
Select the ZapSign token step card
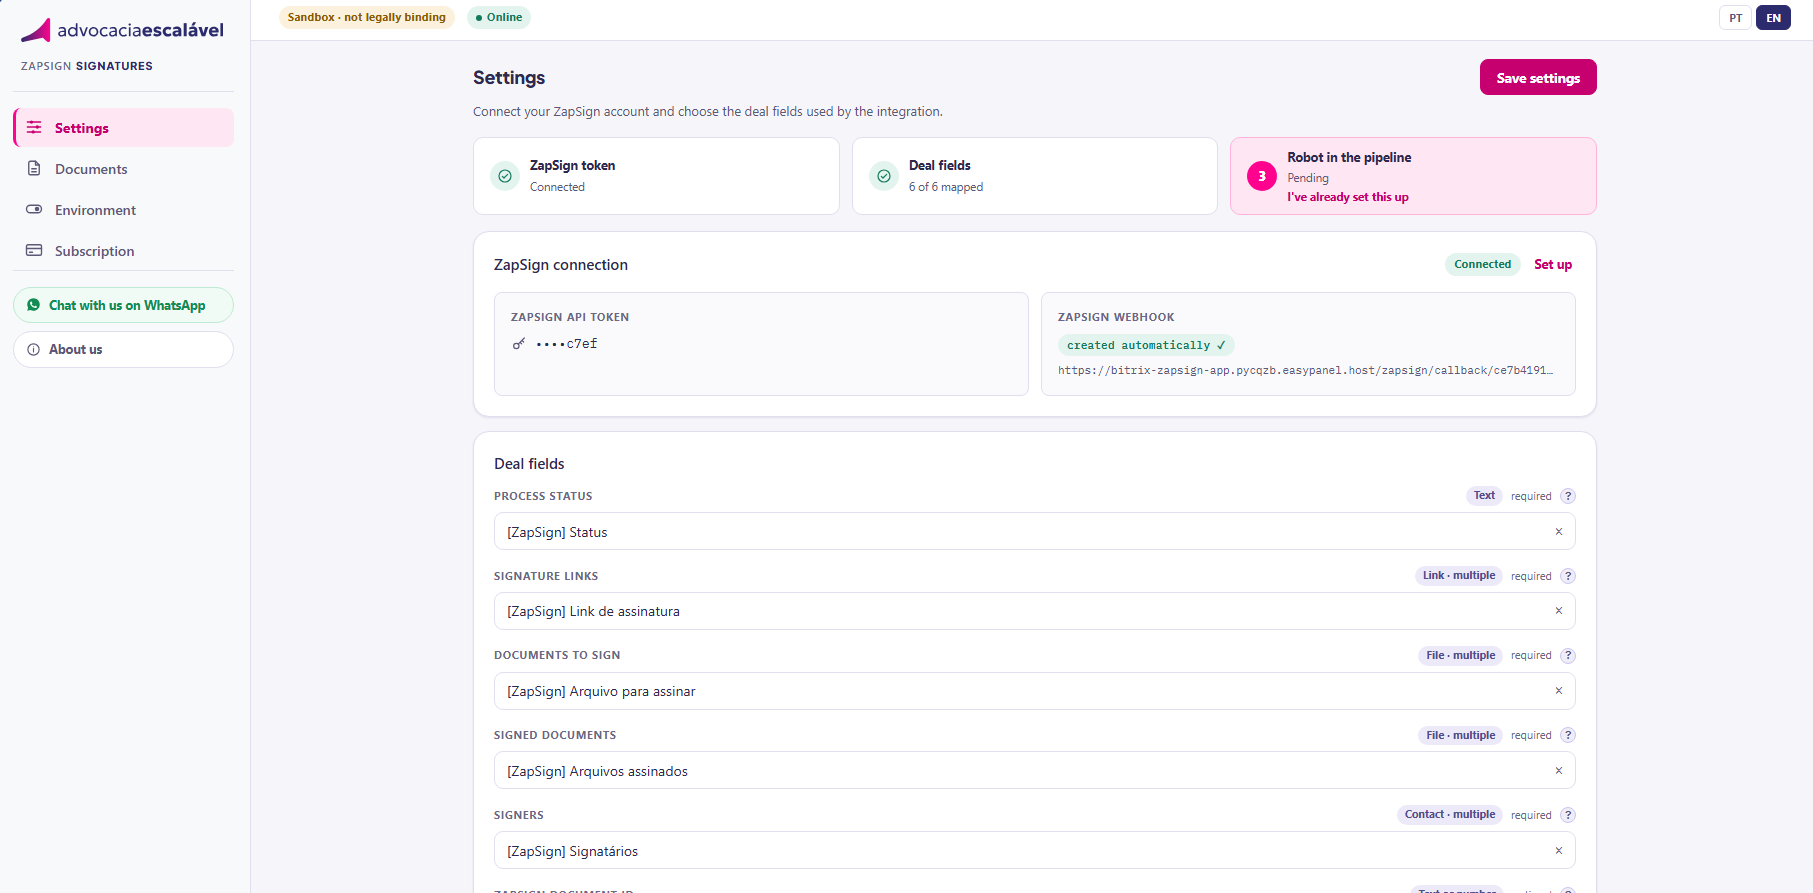656,176
